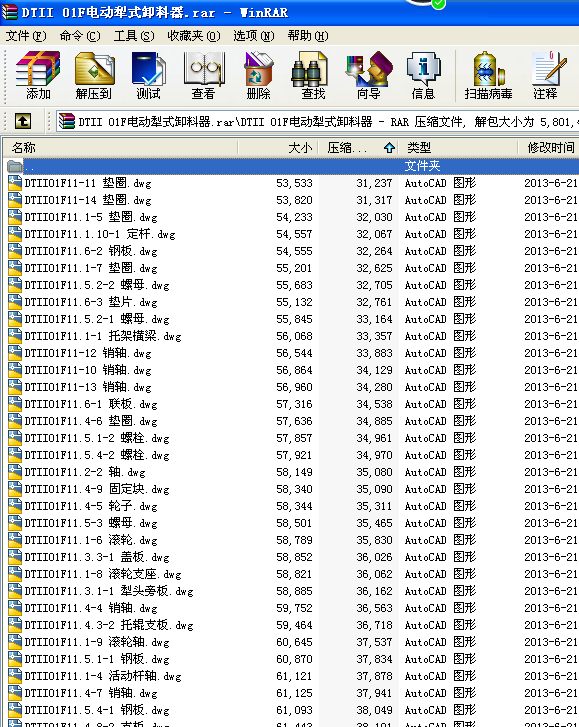Click file icon of DTII01F11.1-6 滚轮.dwg
This screenshot has width=579, height=727.
[x=15, y=540]
